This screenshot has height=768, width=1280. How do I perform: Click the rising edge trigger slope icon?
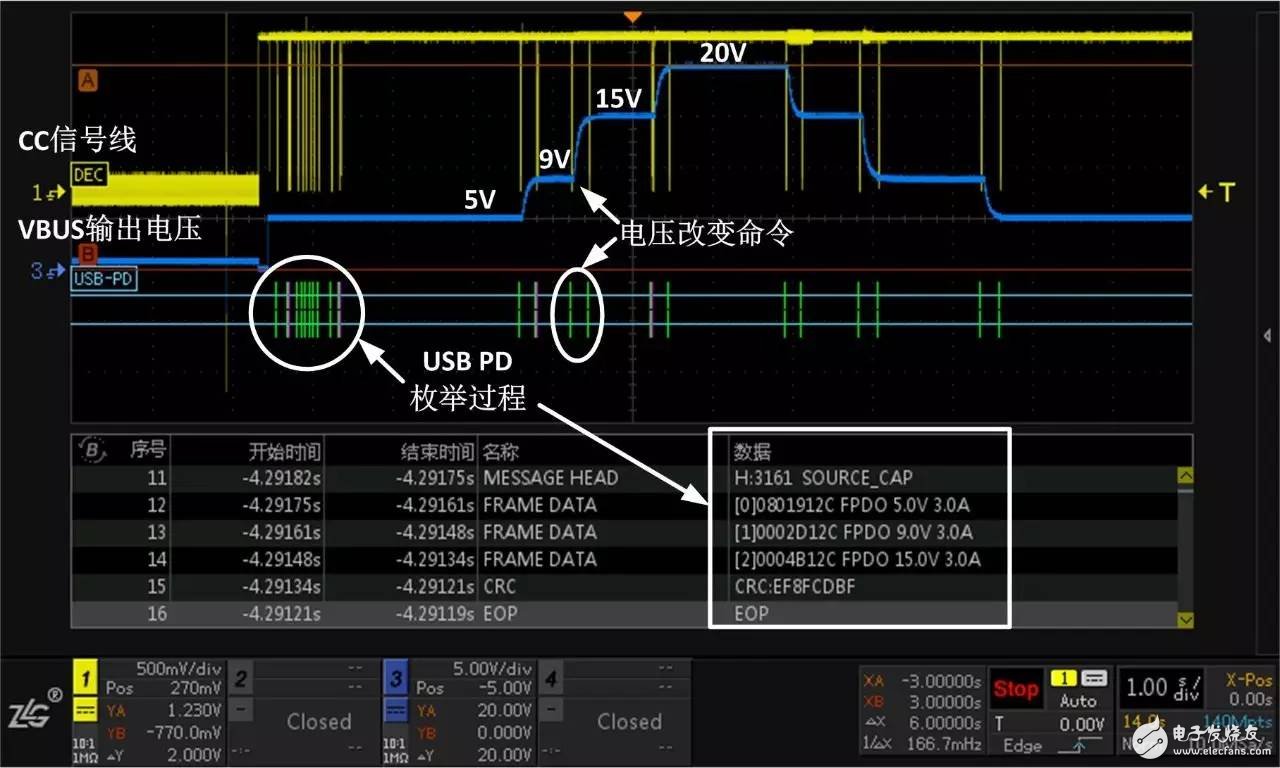[1084, 744]
